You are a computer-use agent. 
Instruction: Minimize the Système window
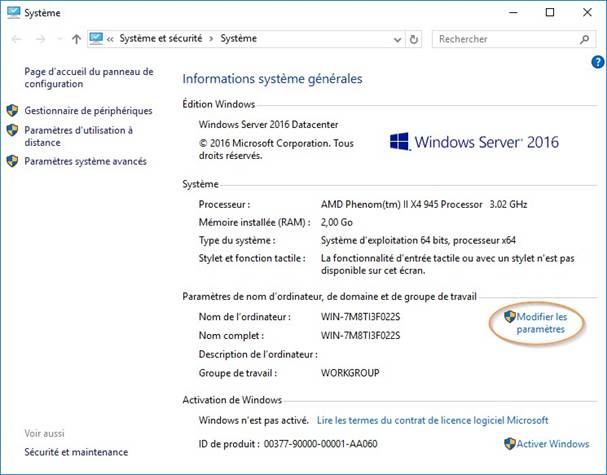(513, 12)
